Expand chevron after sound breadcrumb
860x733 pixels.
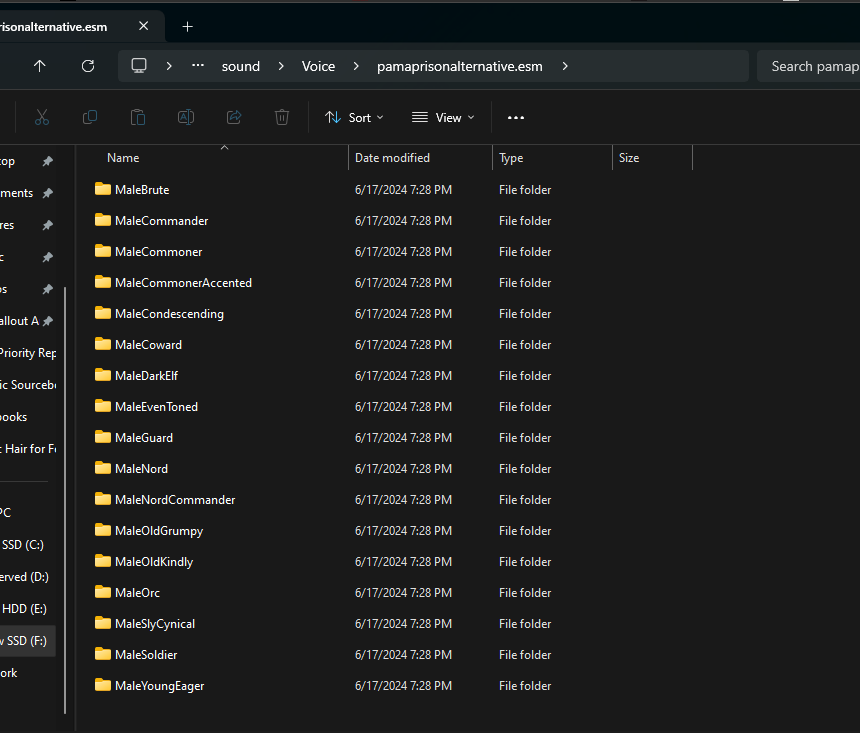pos(281,66)
